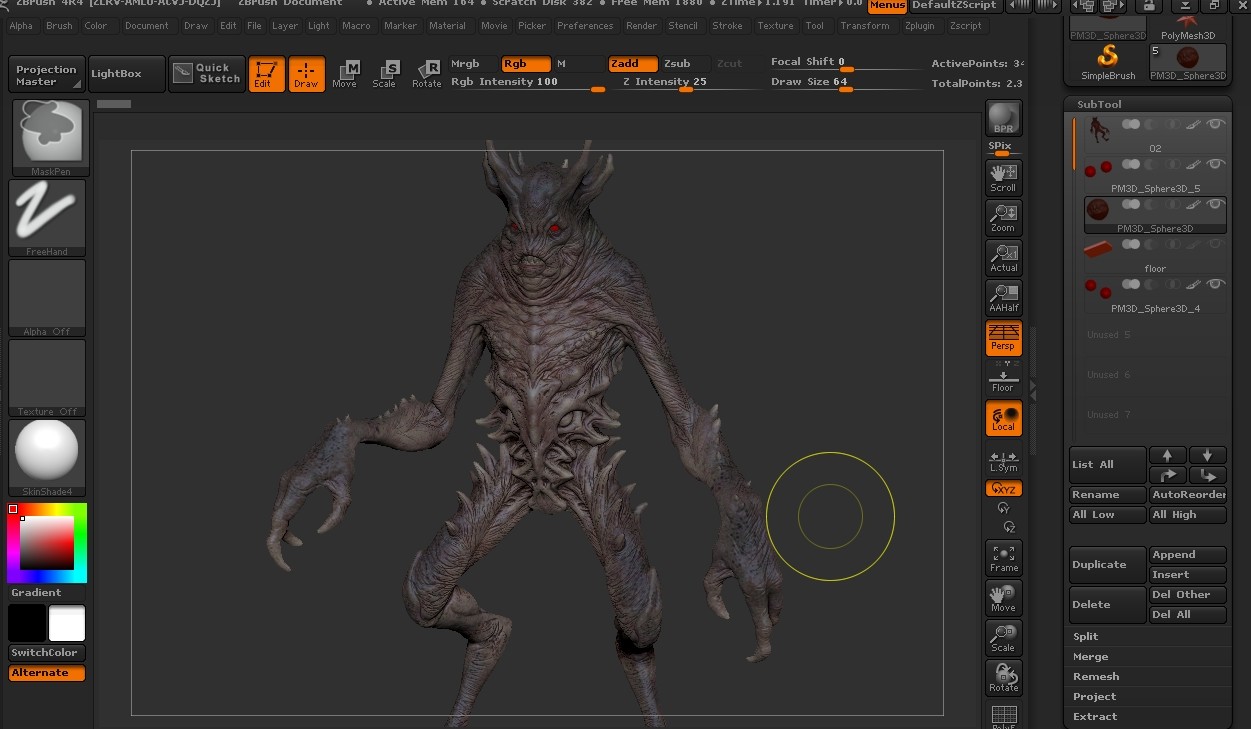1251x729 pixels.
Task: Click the right-shelf Rotate view icon
Action: (x=1003, y=677)
